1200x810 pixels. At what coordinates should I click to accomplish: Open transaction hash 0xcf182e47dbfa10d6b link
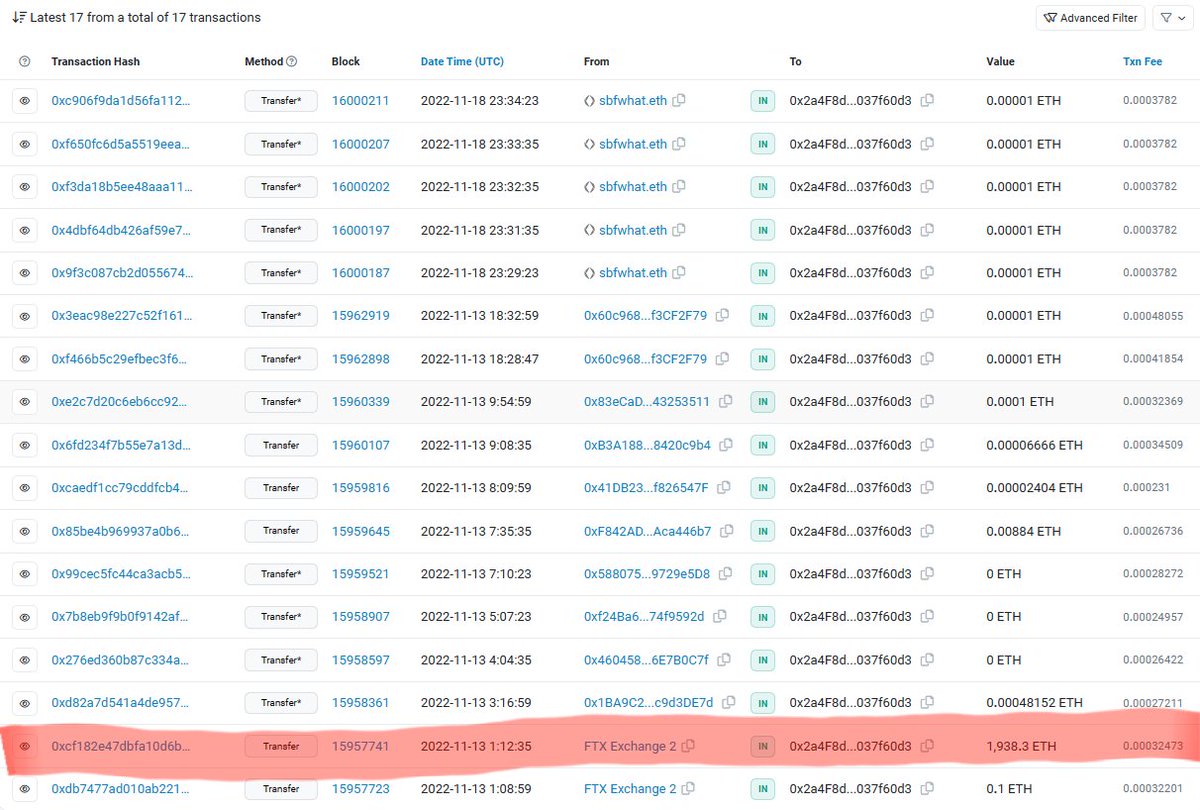pos(119,746)
